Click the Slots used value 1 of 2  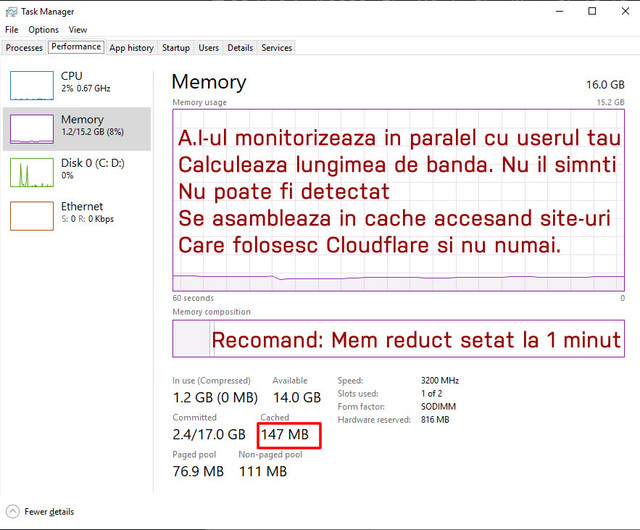(x=431, y=394)
